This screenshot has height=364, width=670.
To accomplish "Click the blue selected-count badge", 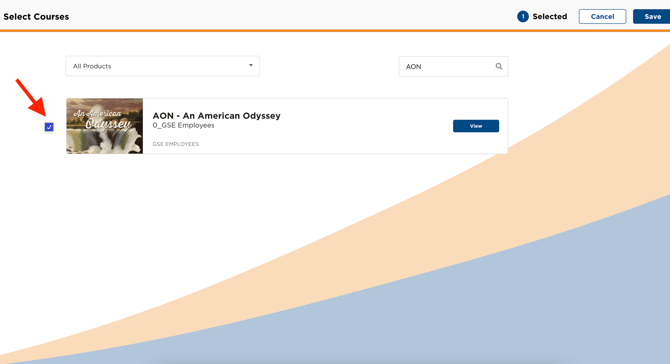I will coord(523,17).
